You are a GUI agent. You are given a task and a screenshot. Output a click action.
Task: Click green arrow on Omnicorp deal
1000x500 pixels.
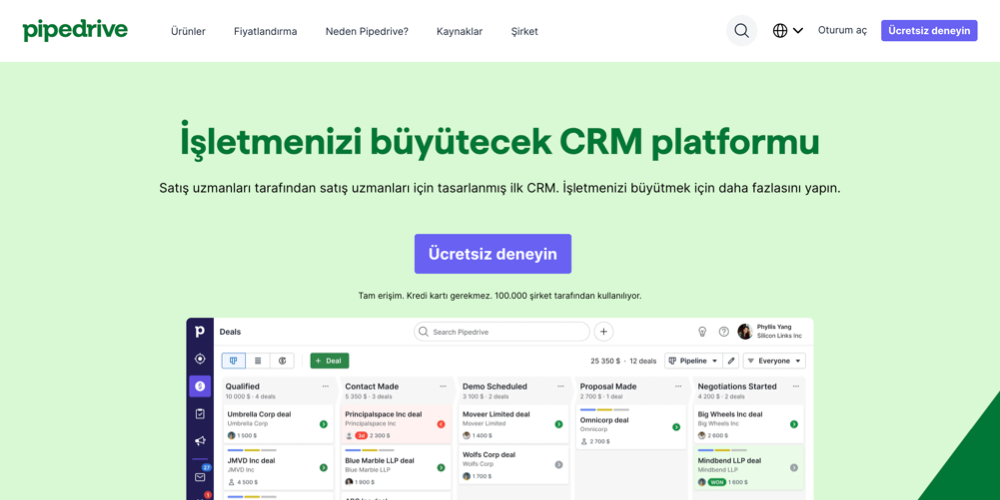coord(676,427)
